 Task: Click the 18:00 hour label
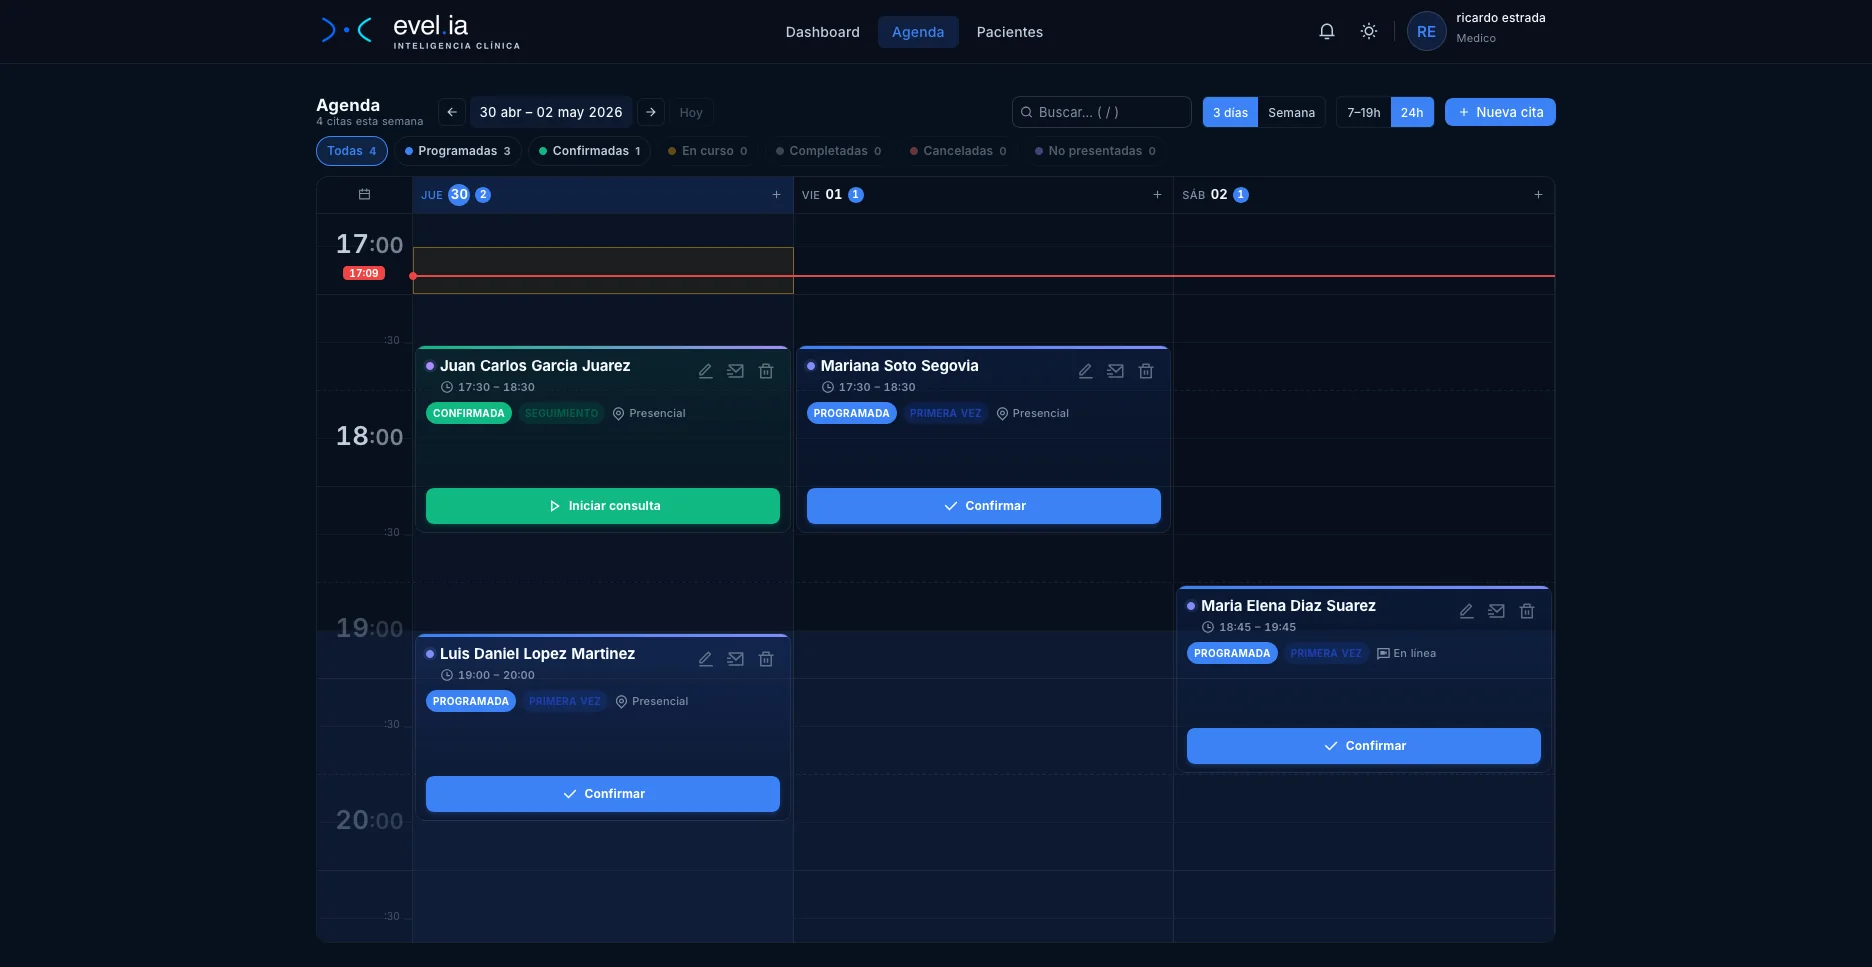pyautogui.click(x=369, y=436)
